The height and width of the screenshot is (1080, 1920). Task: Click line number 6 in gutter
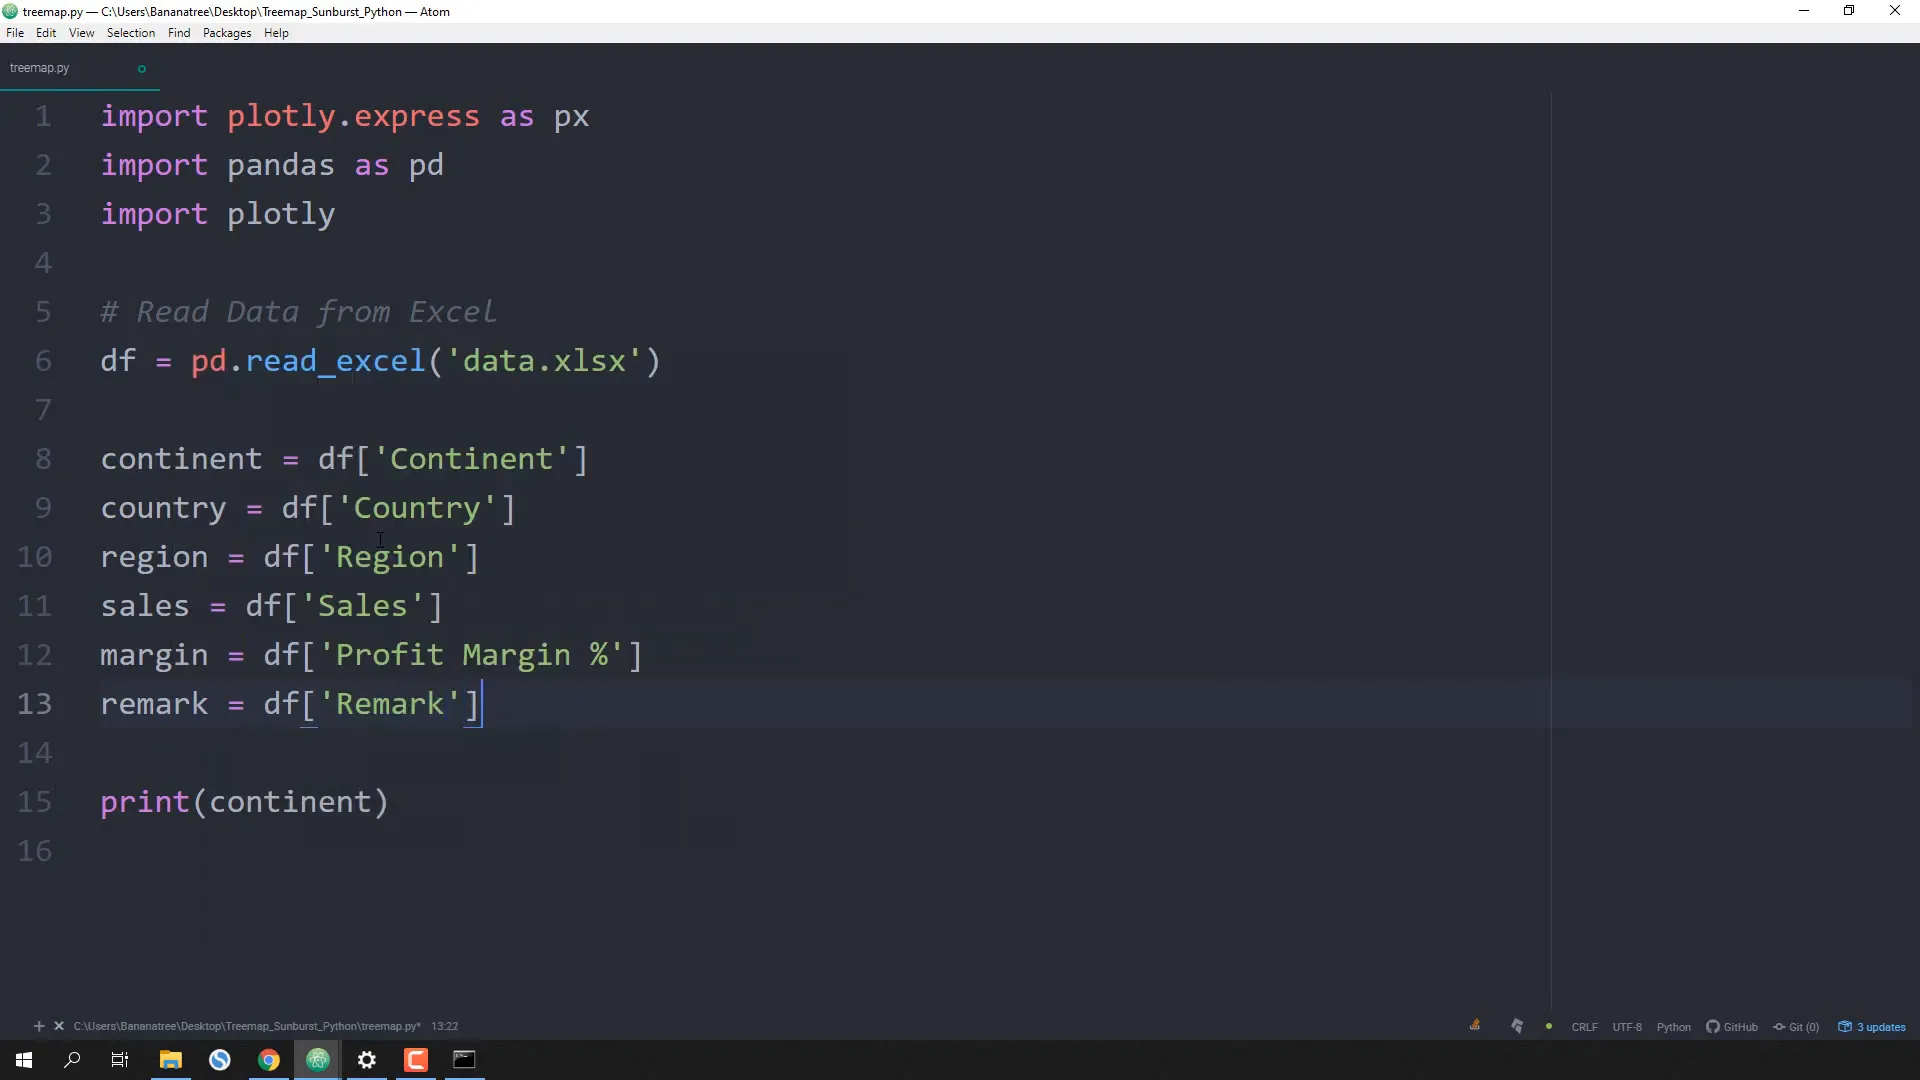click(x=43, y=361)
